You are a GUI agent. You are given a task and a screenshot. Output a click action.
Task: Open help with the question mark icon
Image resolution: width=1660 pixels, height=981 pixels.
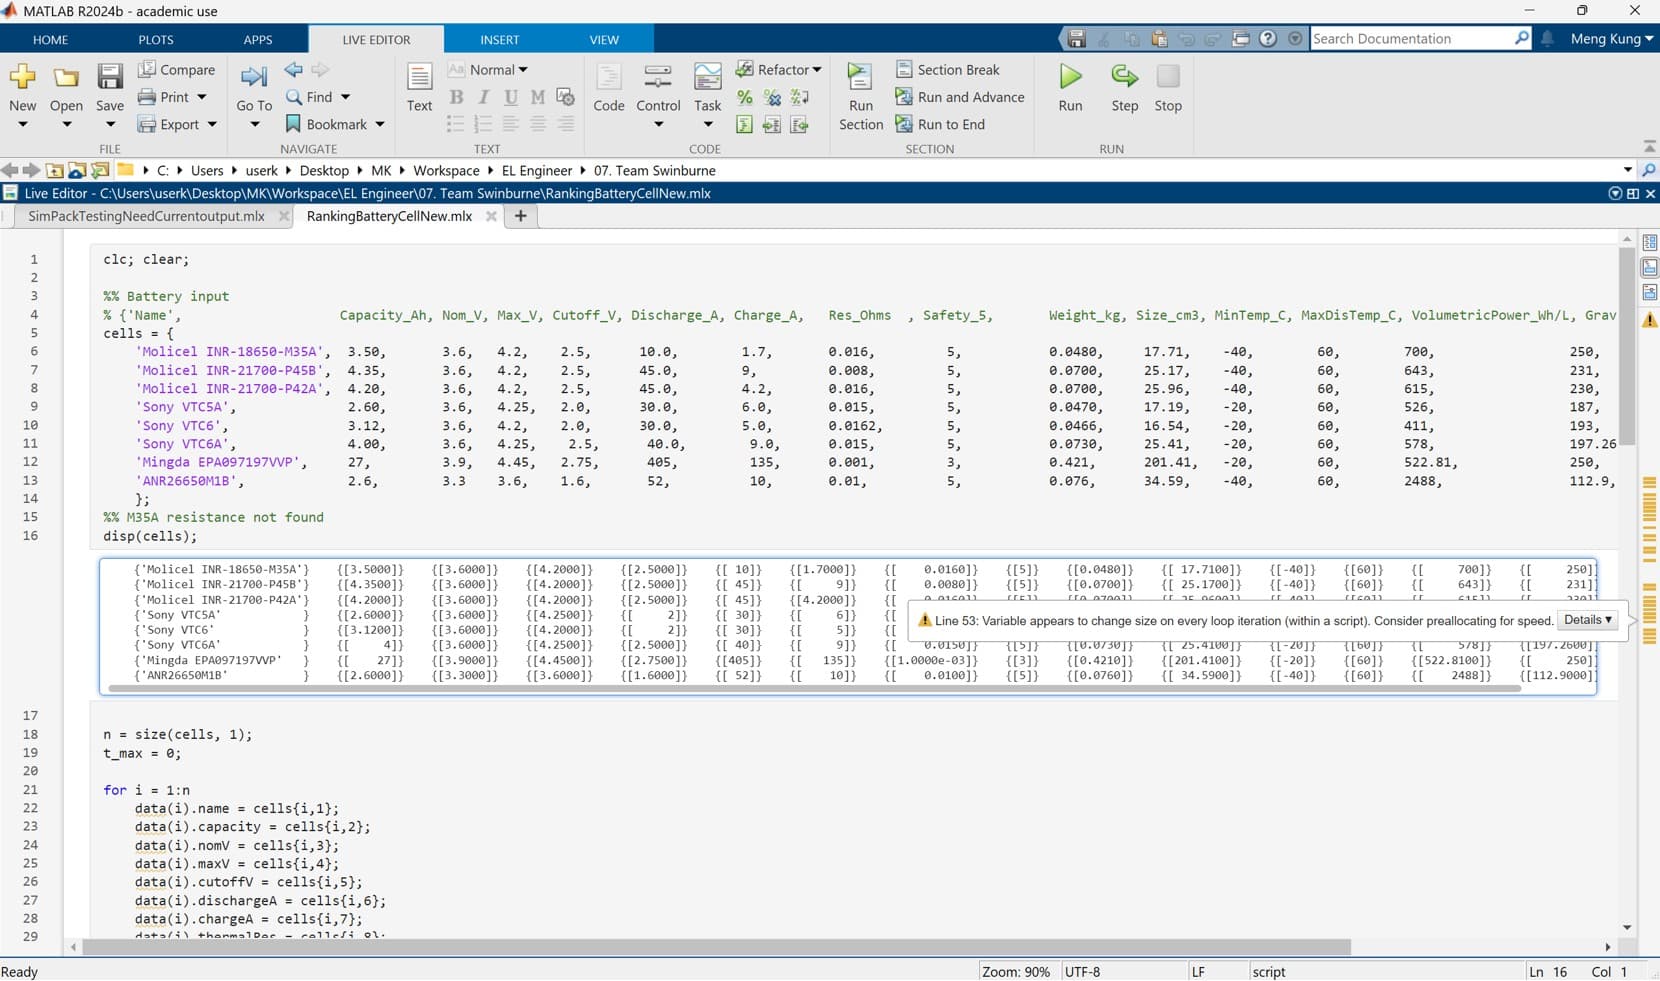pos(1268,39)
